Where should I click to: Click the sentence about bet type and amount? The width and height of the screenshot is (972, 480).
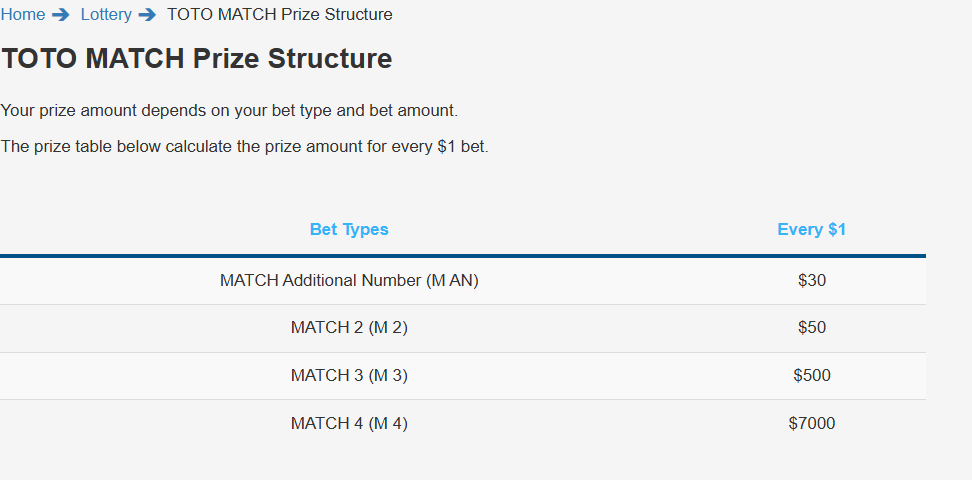click(x=229, y=111)
